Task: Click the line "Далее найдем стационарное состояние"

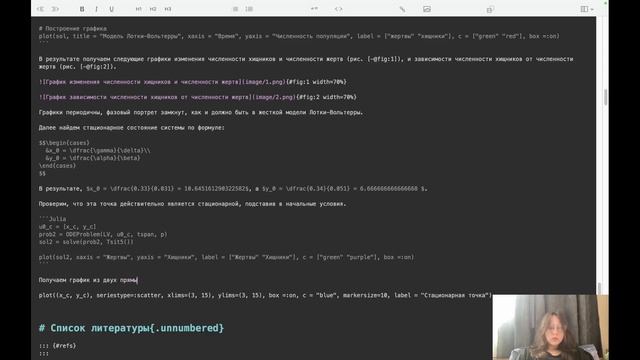Action: [x=131, y=128]
